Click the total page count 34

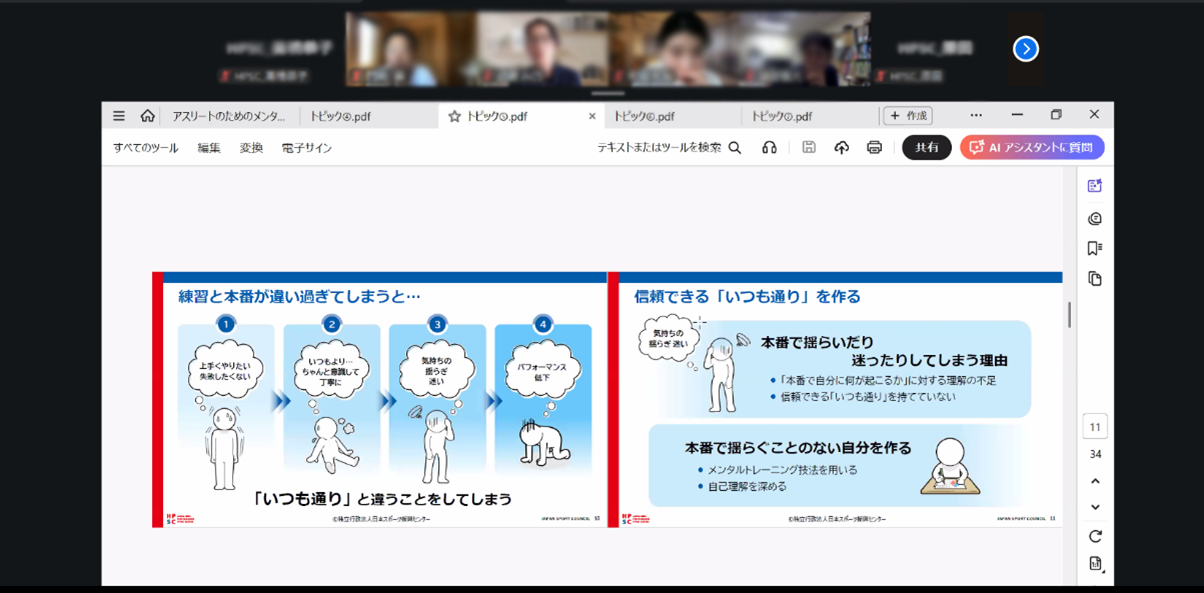click(1095, 454)
